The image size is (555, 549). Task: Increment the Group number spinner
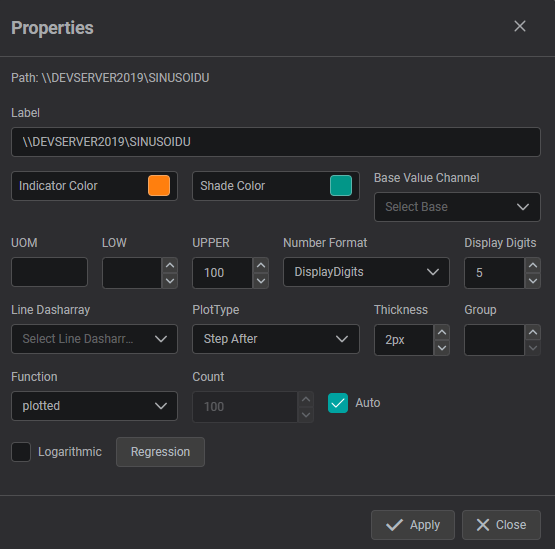point(533,332)
